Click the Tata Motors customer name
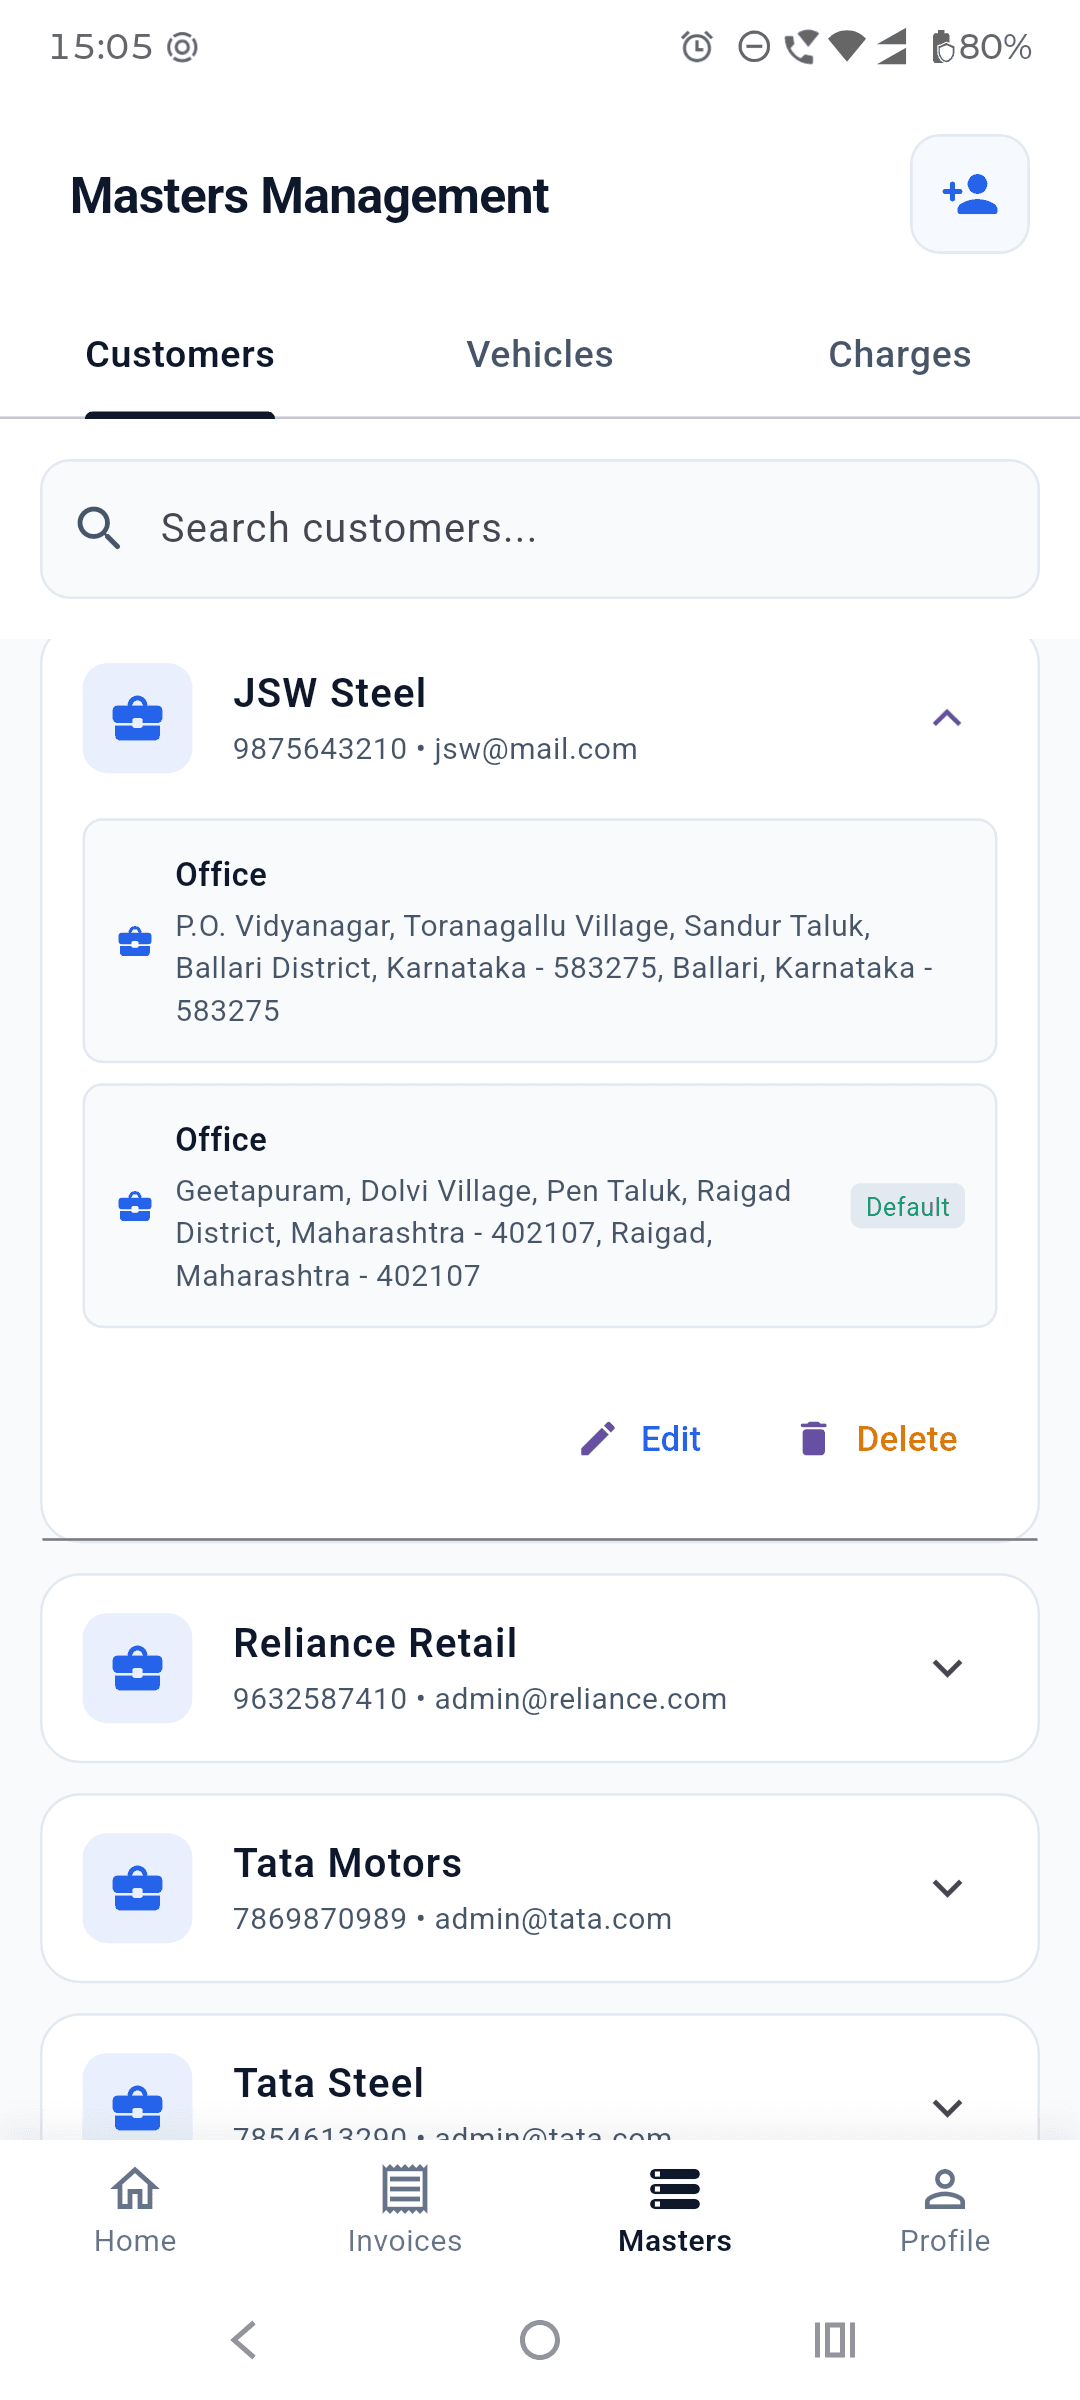 click(348, 1863)
